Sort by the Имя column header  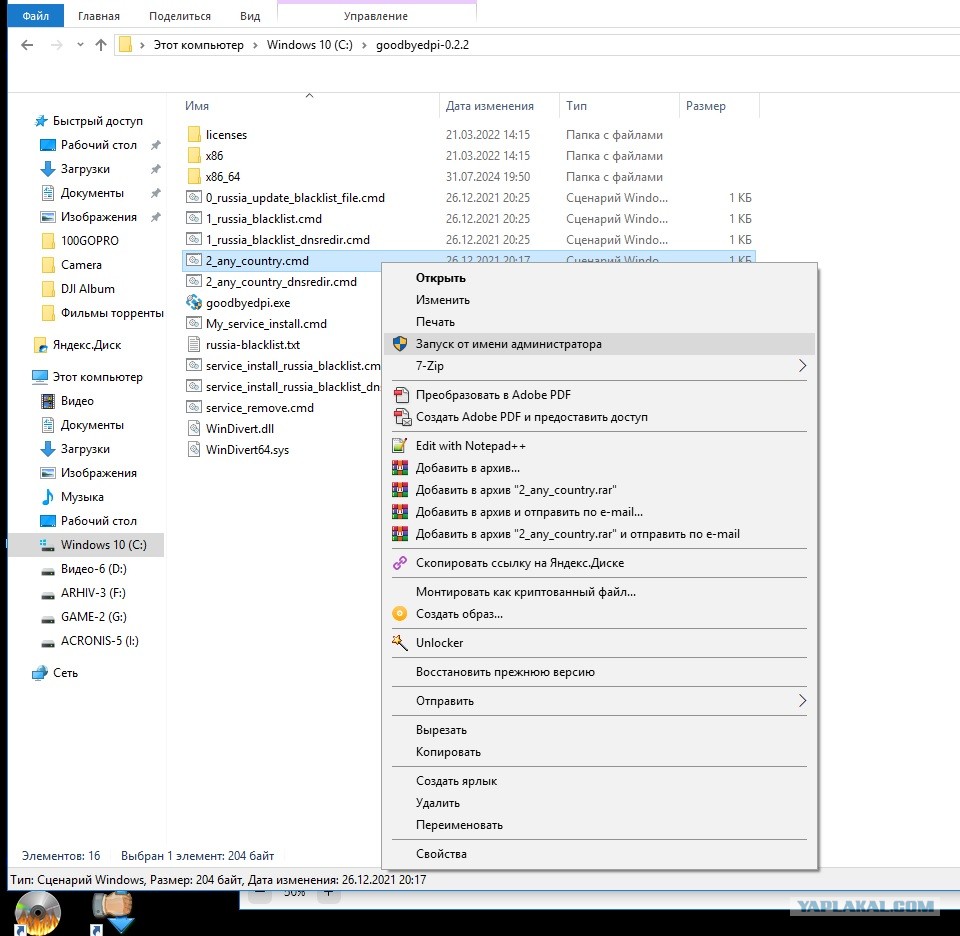coord(197,106)
